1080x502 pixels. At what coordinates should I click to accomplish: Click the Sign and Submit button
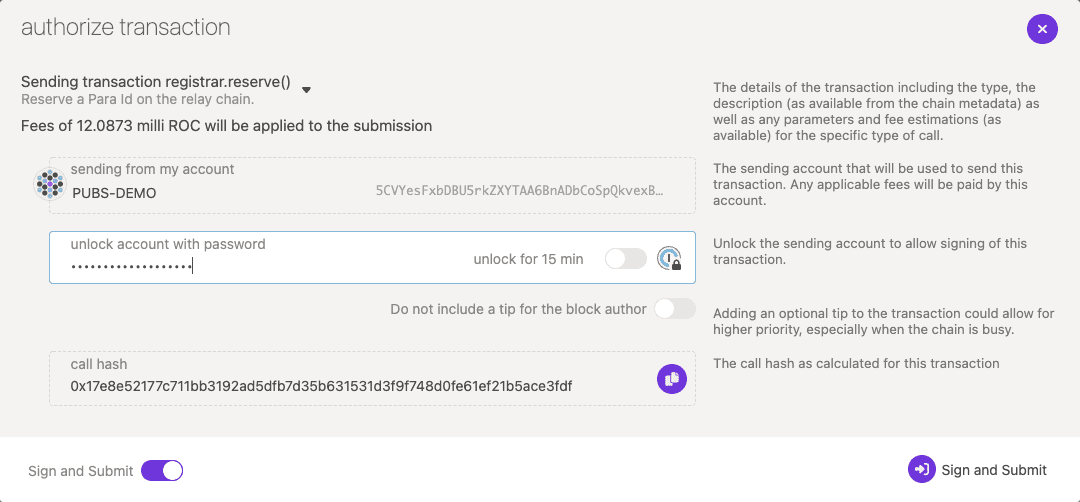(x=978, y=470)
